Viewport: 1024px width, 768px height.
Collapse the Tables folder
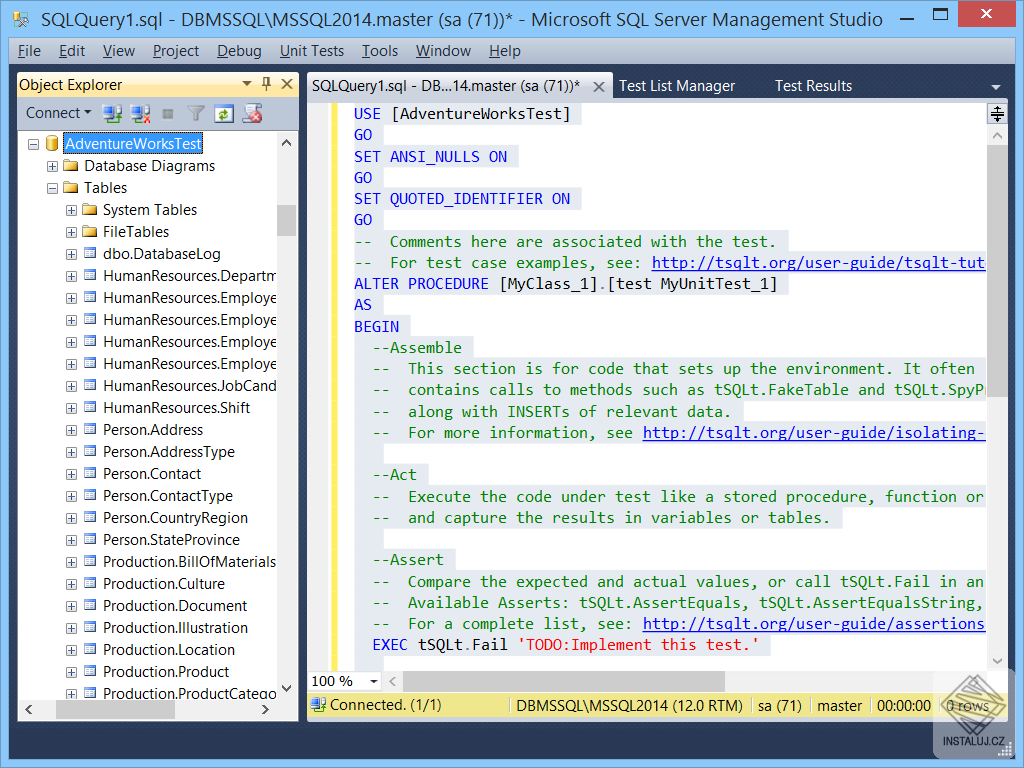[52, 188]
